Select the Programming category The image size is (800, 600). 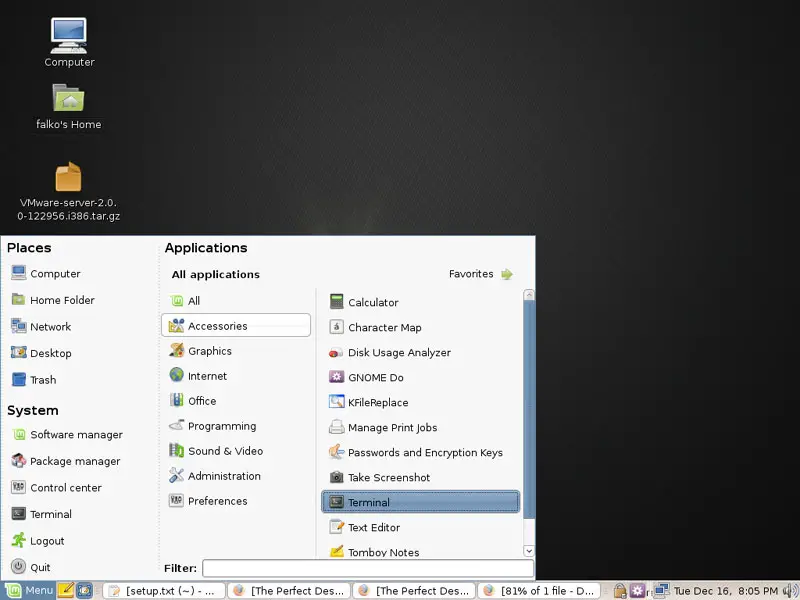click(x=236, y=426)
